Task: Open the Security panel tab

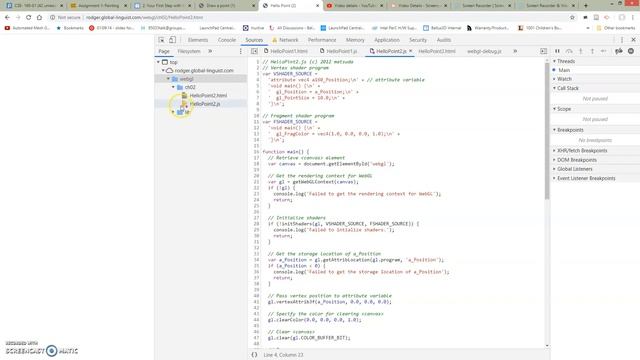Action: (418, 40)
